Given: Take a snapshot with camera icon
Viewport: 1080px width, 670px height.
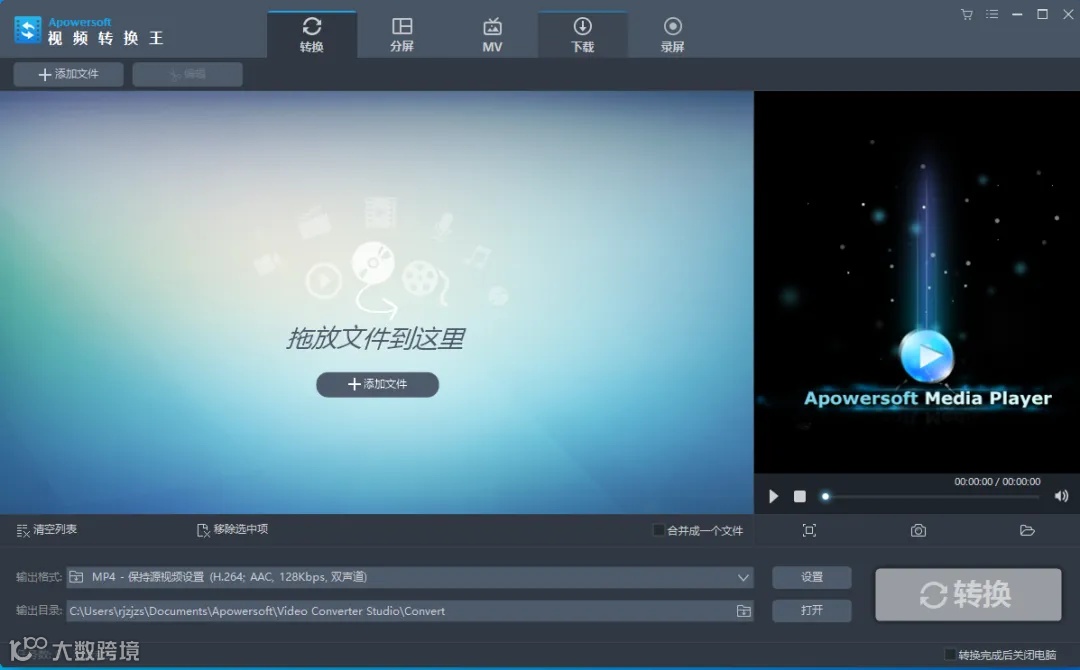Looking at the screenshot, I should coord(918,530).
